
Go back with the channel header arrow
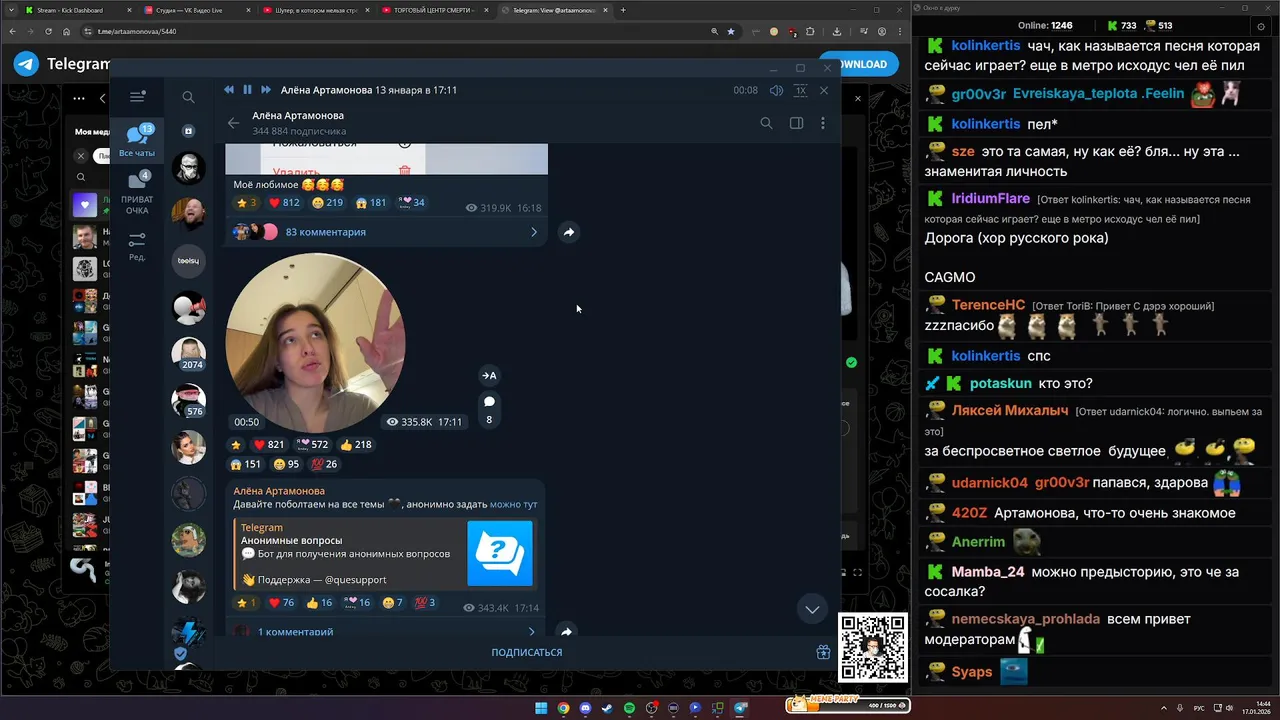pos(233,123)
